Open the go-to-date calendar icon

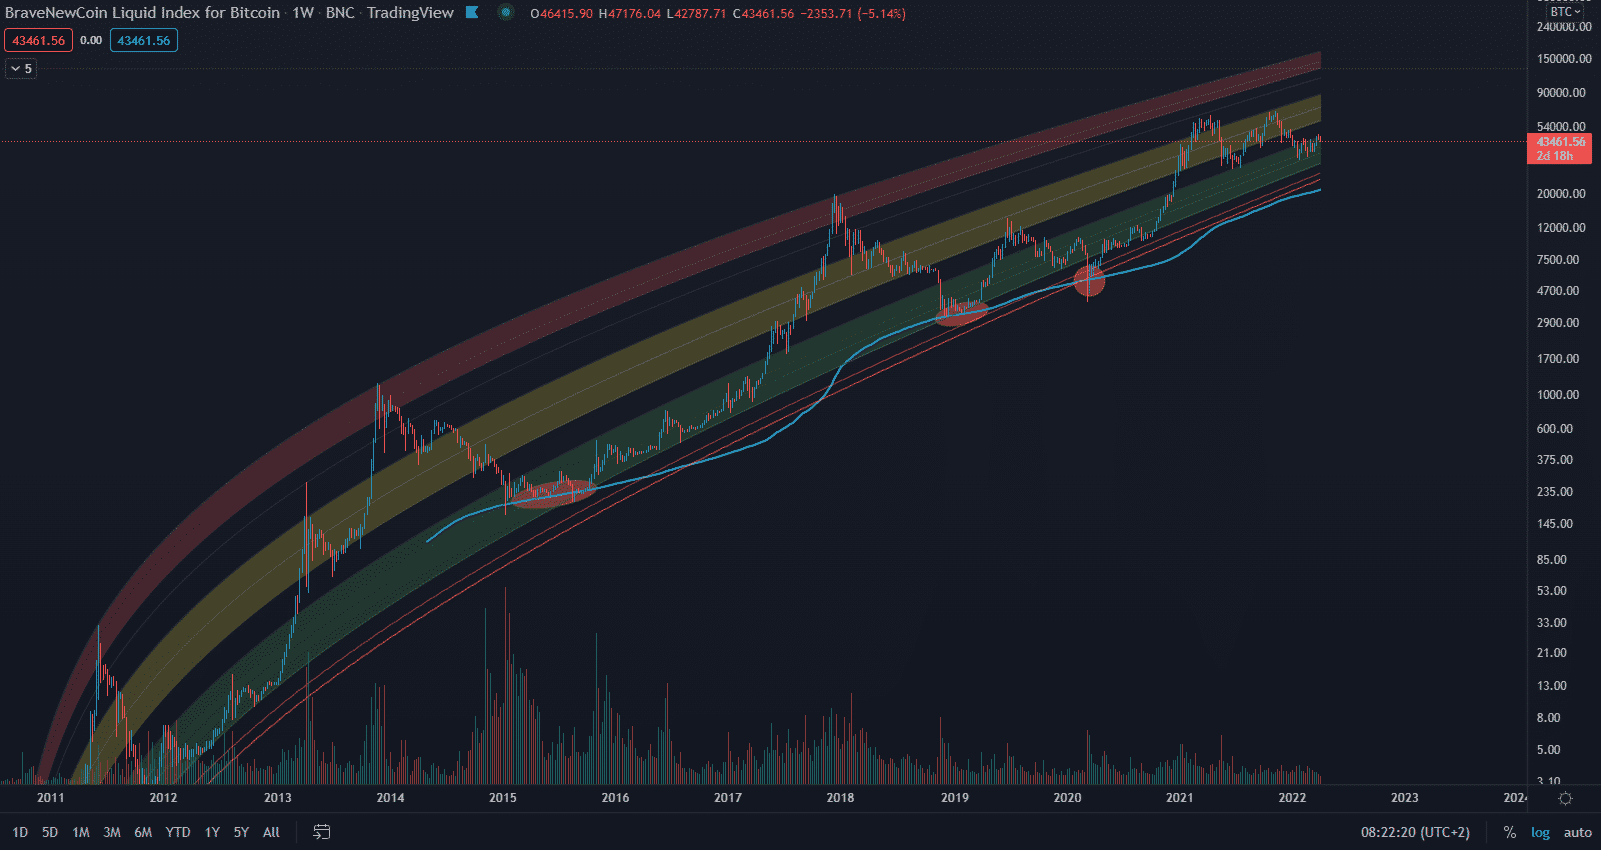pyautogui.click(x=321, y=832)
